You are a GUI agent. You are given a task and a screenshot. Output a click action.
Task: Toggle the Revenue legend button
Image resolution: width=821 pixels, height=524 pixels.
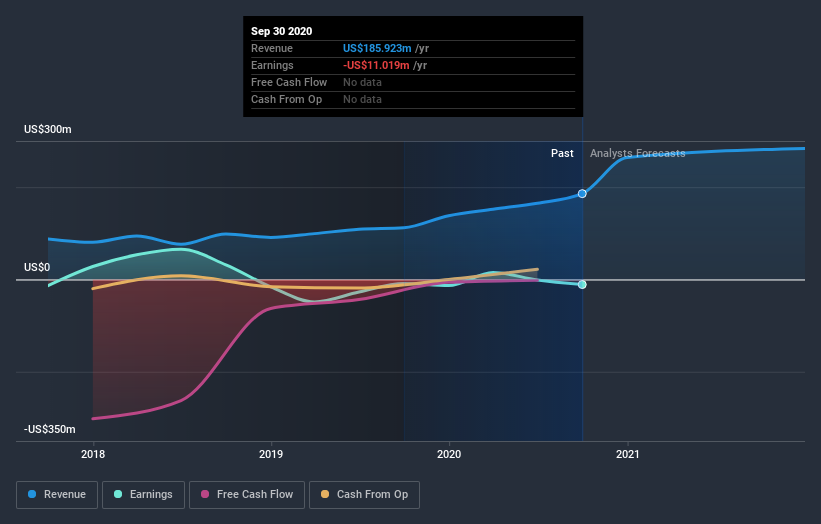point(57,495)
